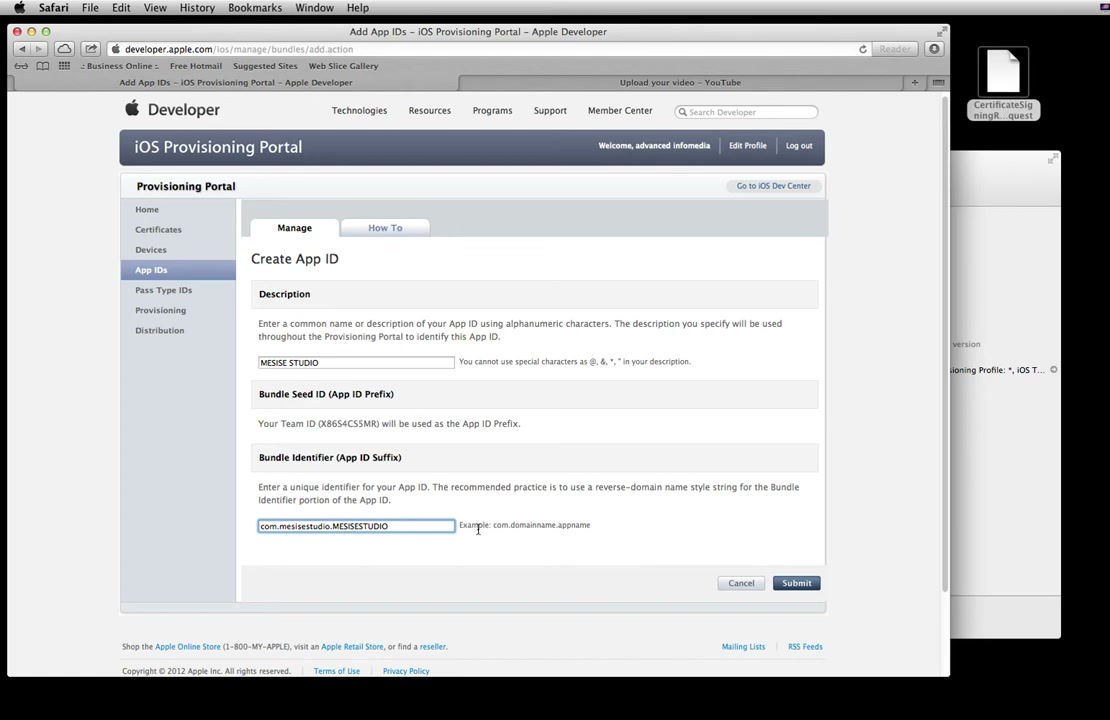
Task: Click Mailing Lists footer link
Action: [743, 647]
